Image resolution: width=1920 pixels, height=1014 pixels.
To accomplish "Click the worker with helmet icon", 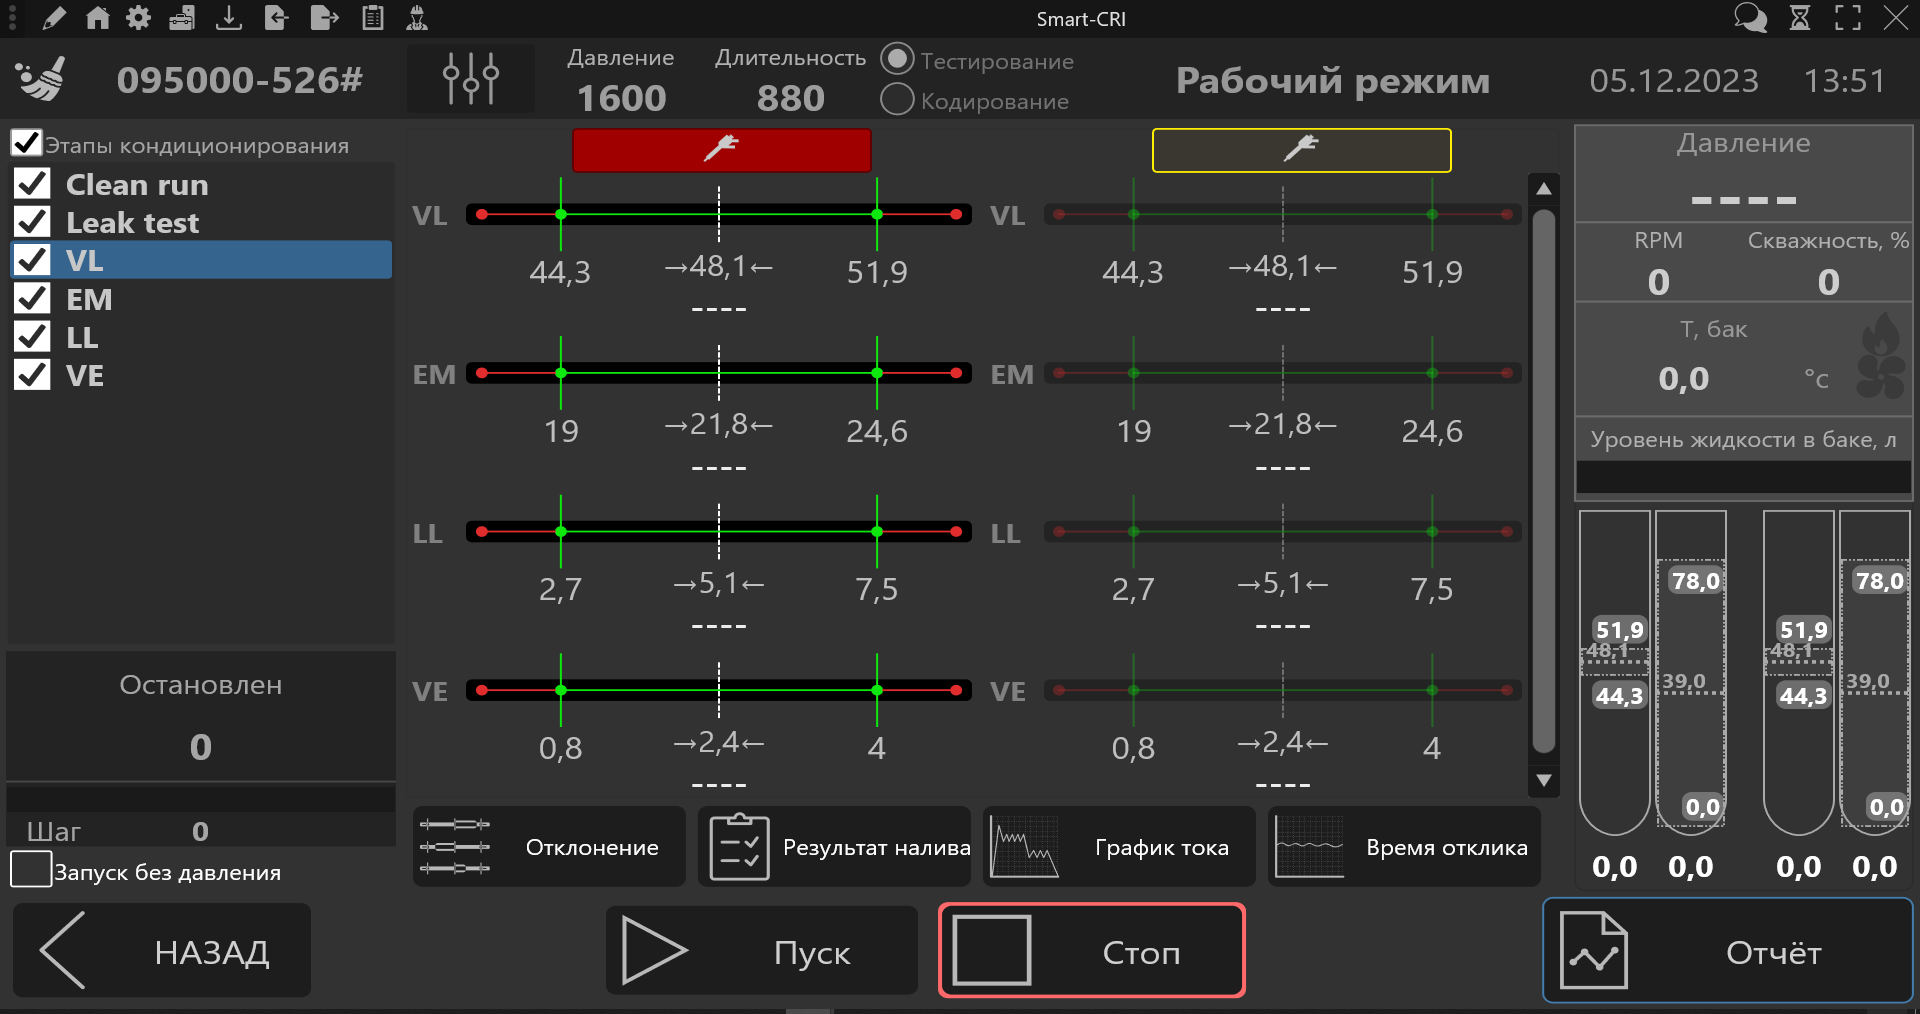I will 418,18.
